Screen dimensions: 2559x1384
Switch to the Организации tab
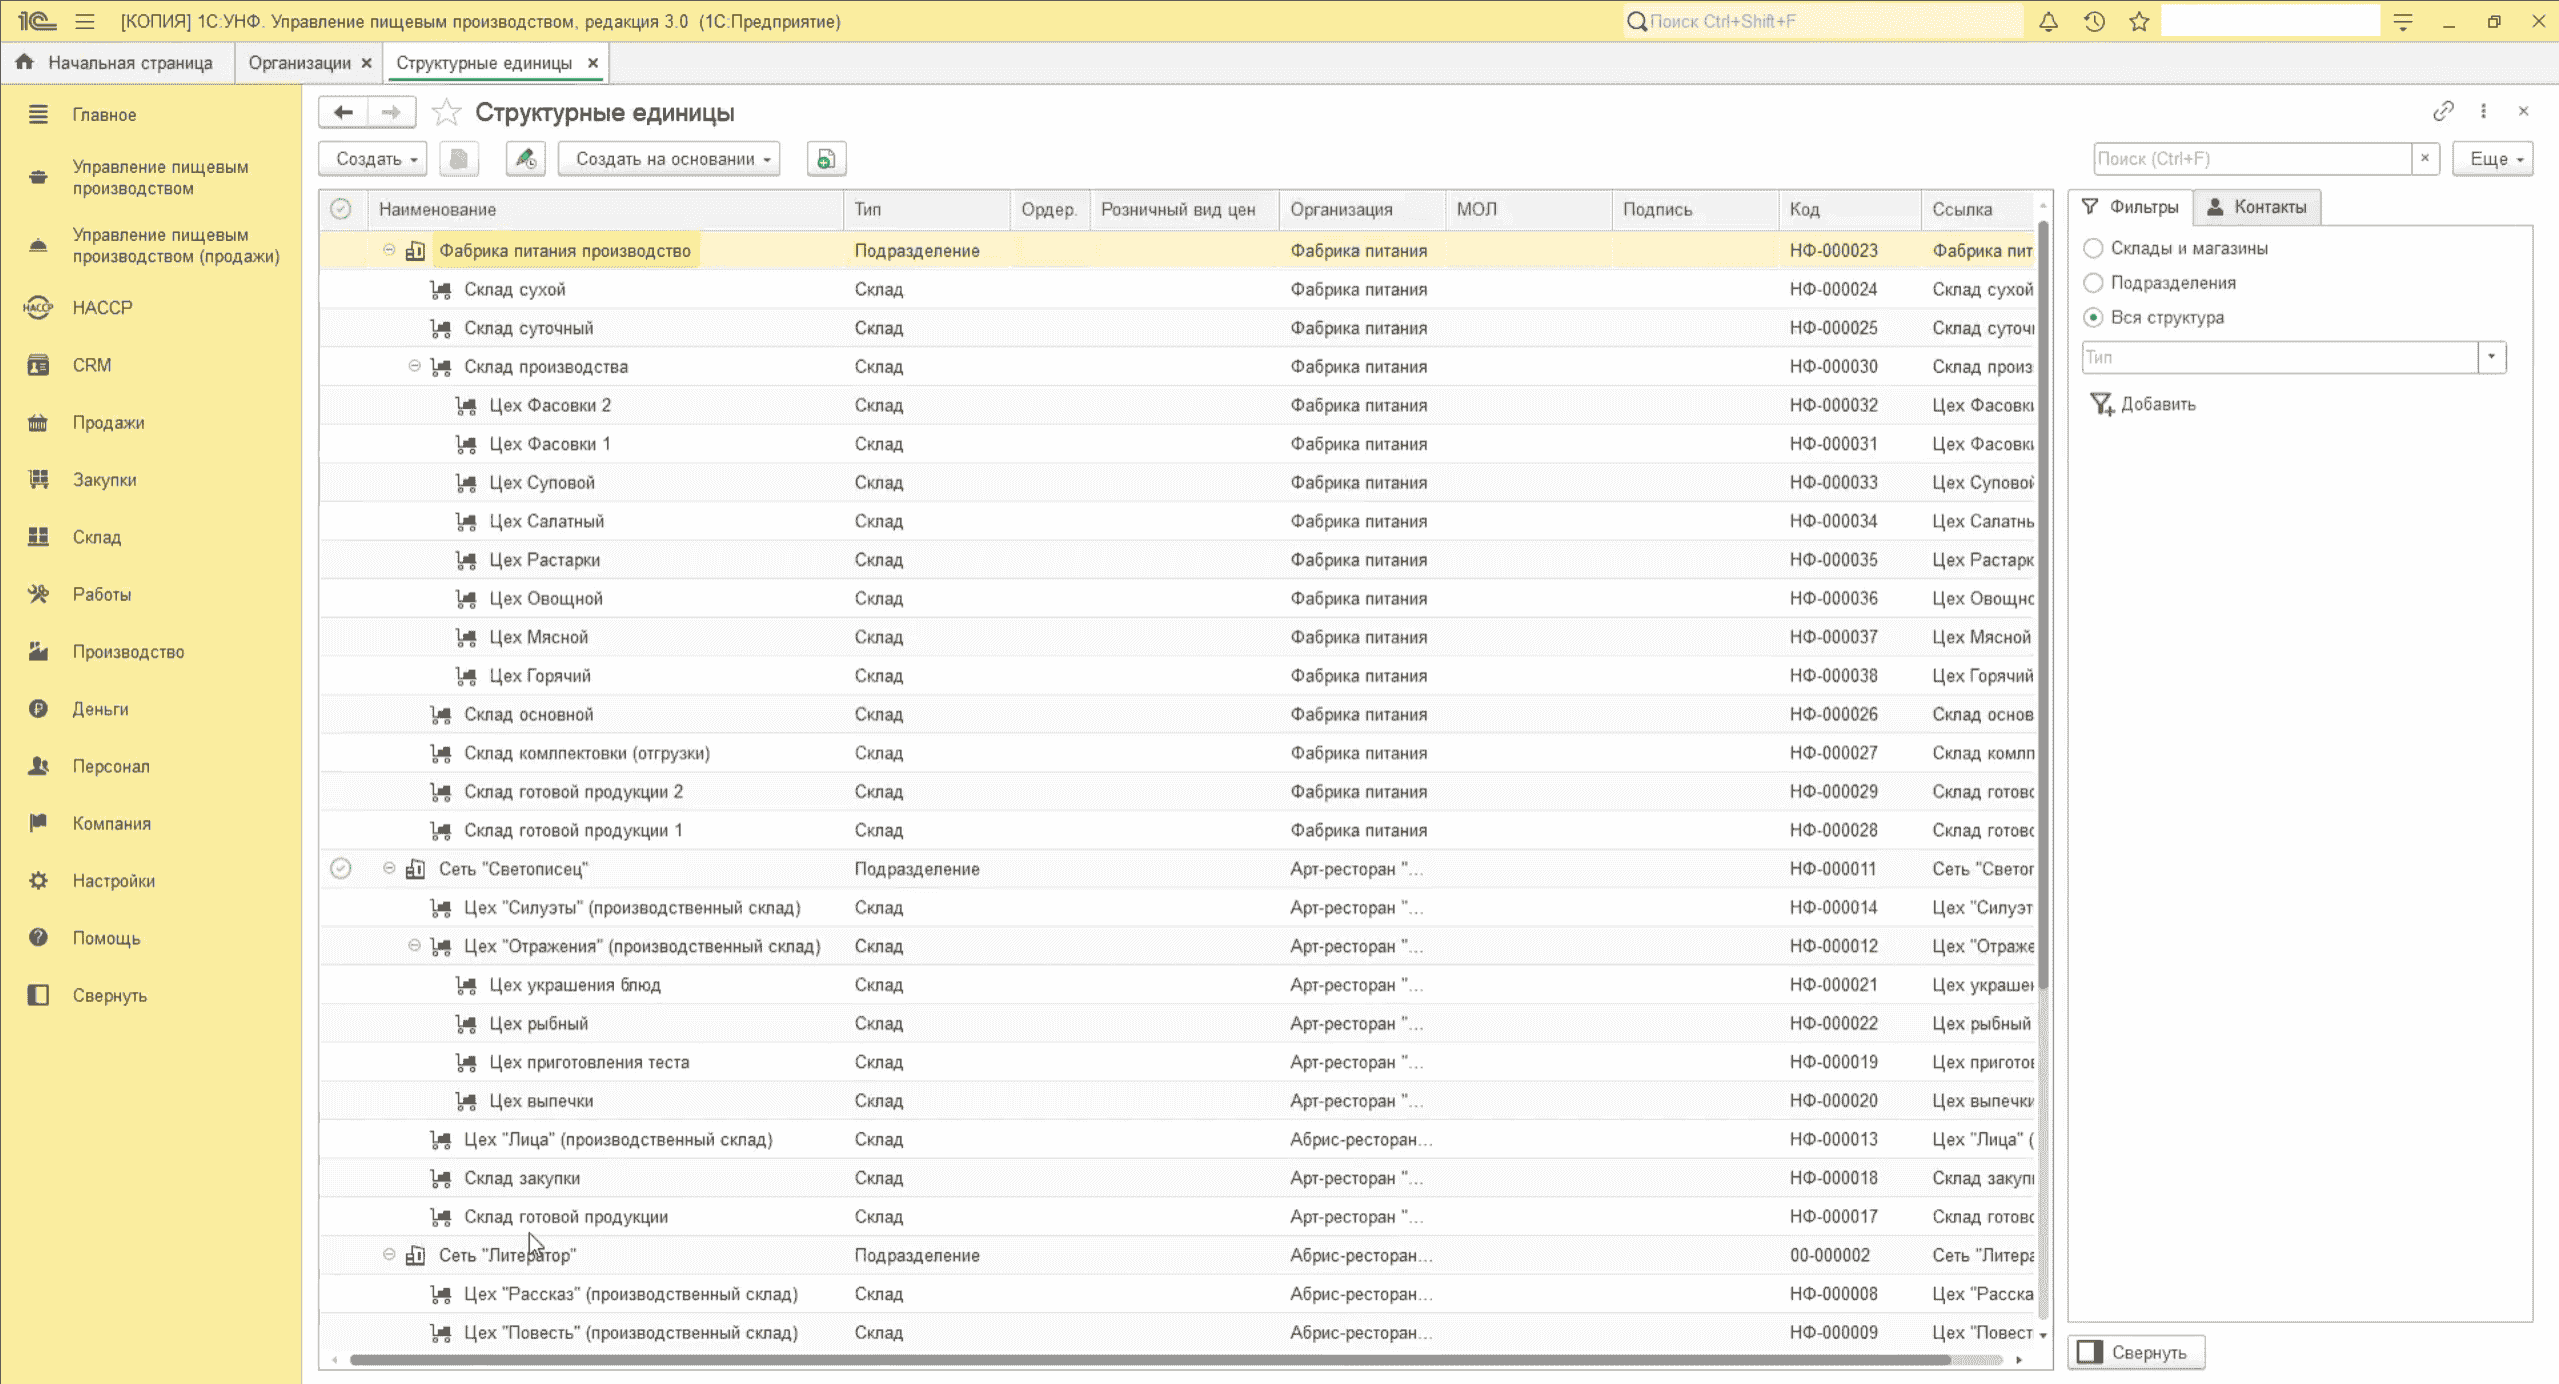pos(299,63)
